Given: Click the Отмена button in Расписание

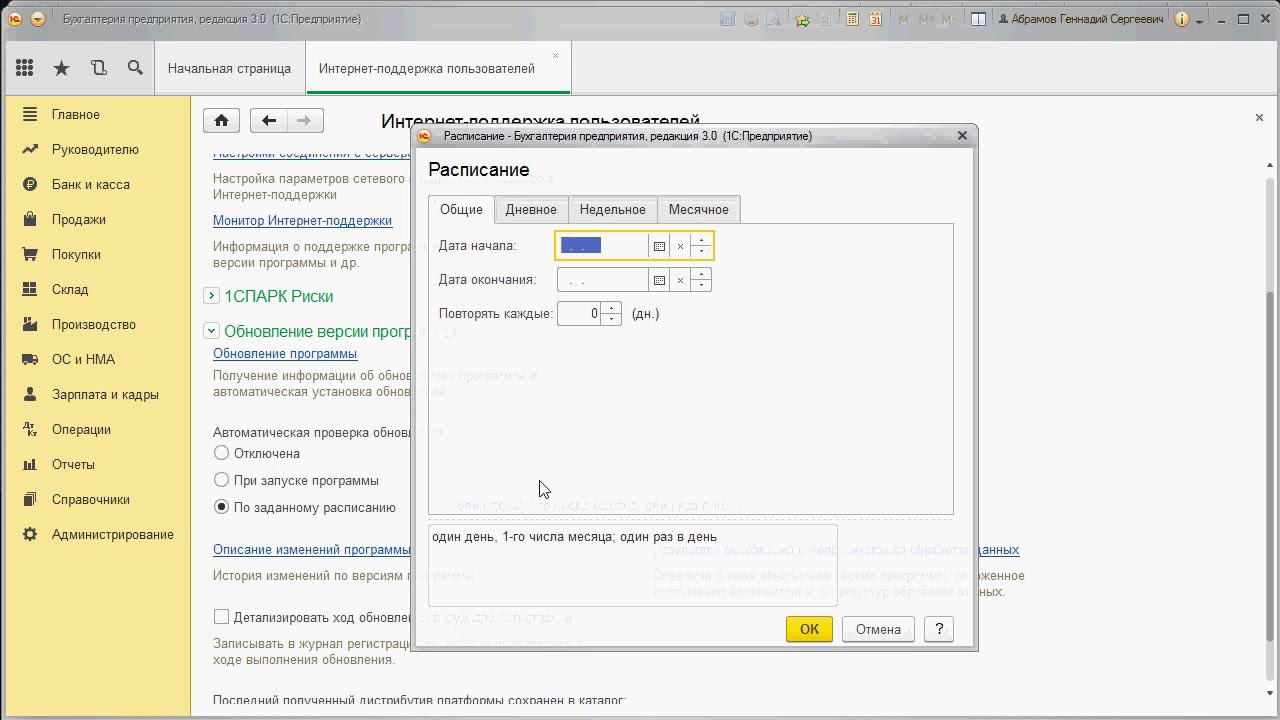Looking at the screenshot, I should pos(878,629).
